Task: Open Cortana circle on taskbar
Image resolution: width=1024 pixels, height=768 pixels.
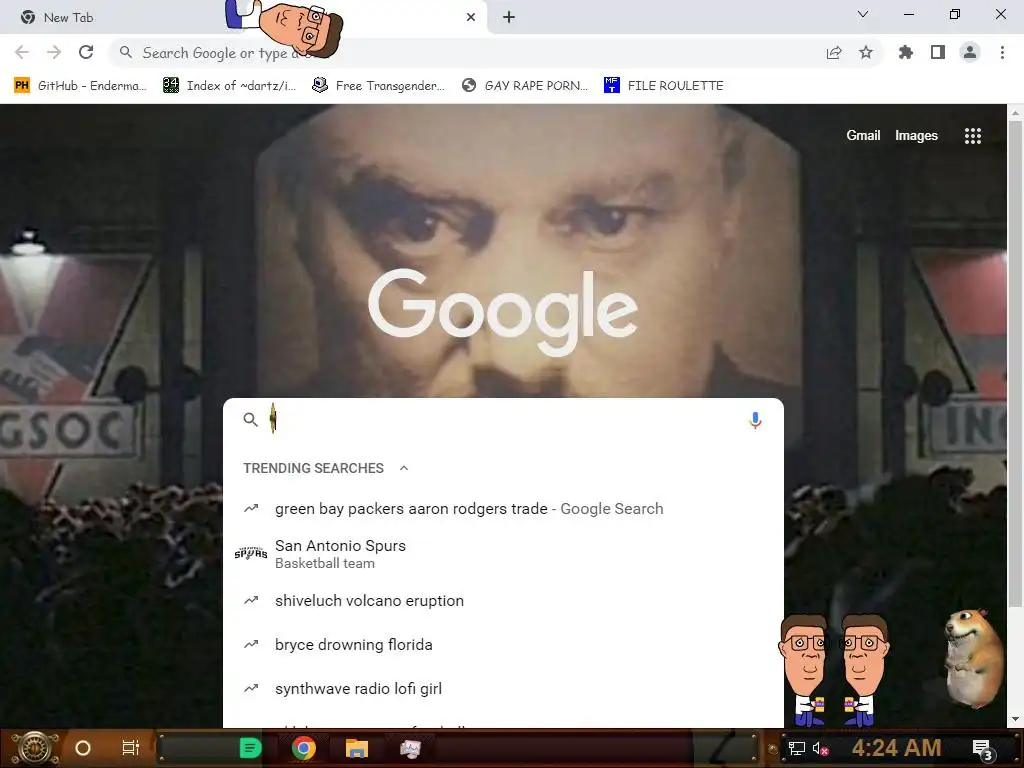Action: click(83, 748)
